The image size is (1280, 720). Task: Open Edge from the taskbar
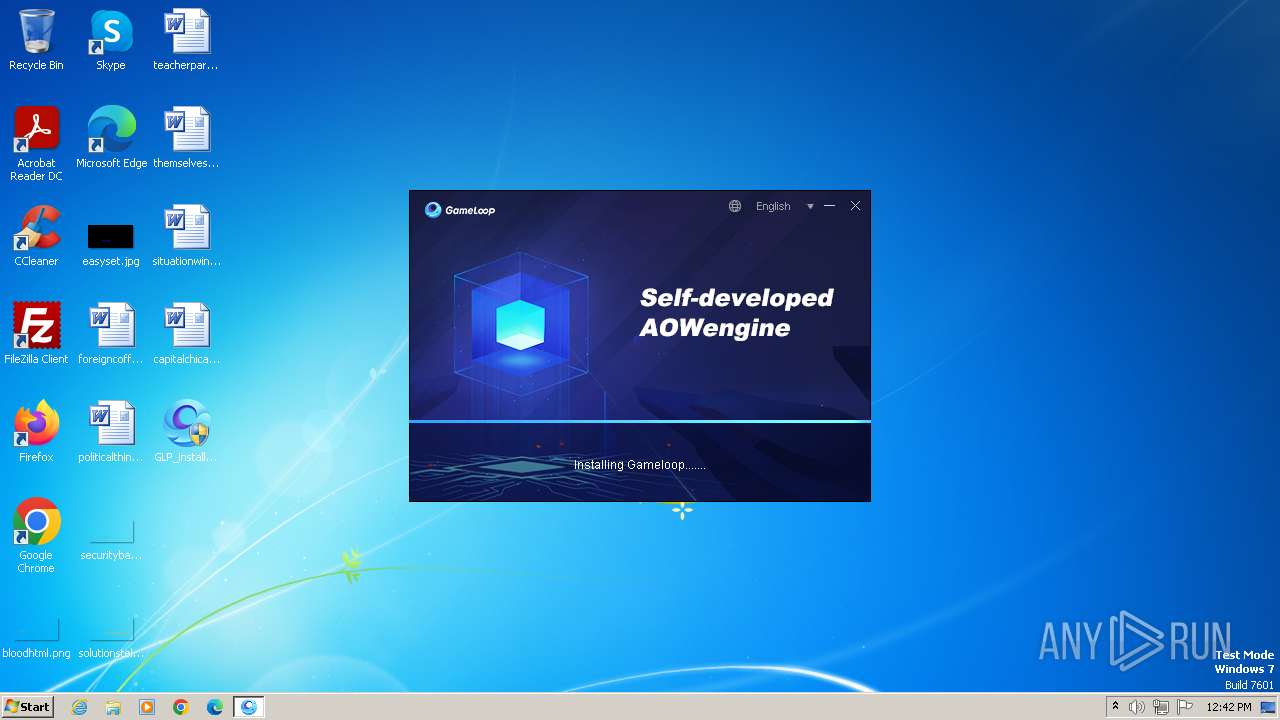pos(215,707)
